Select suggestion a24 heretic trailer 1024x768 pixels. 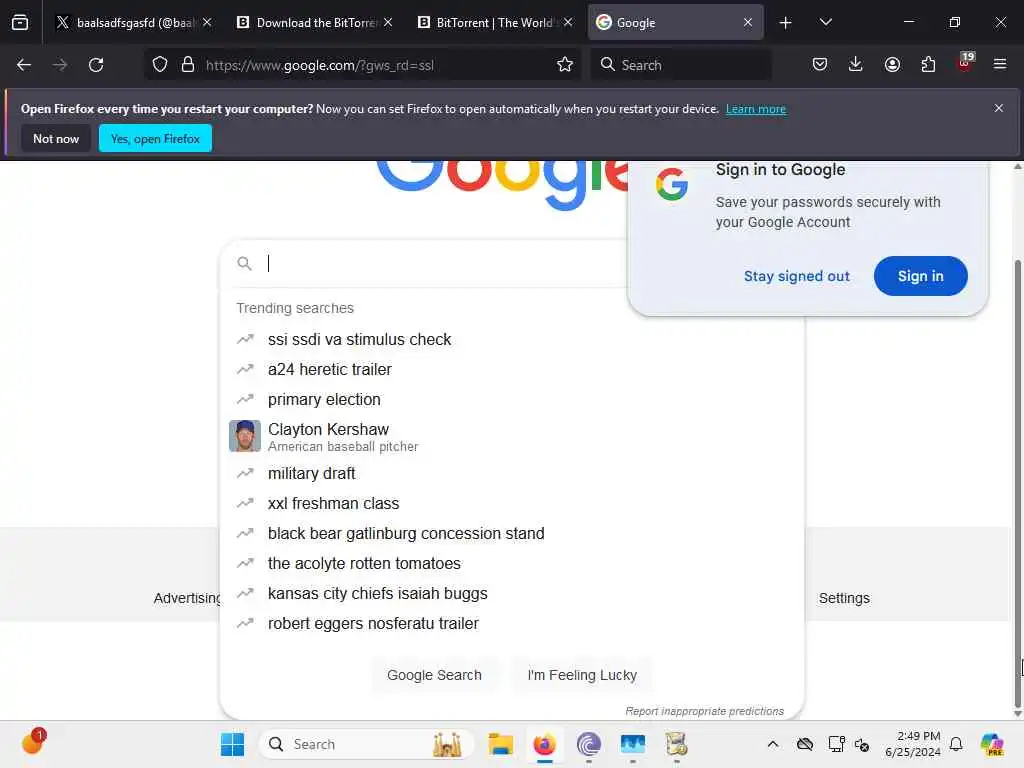coord(512,370)
